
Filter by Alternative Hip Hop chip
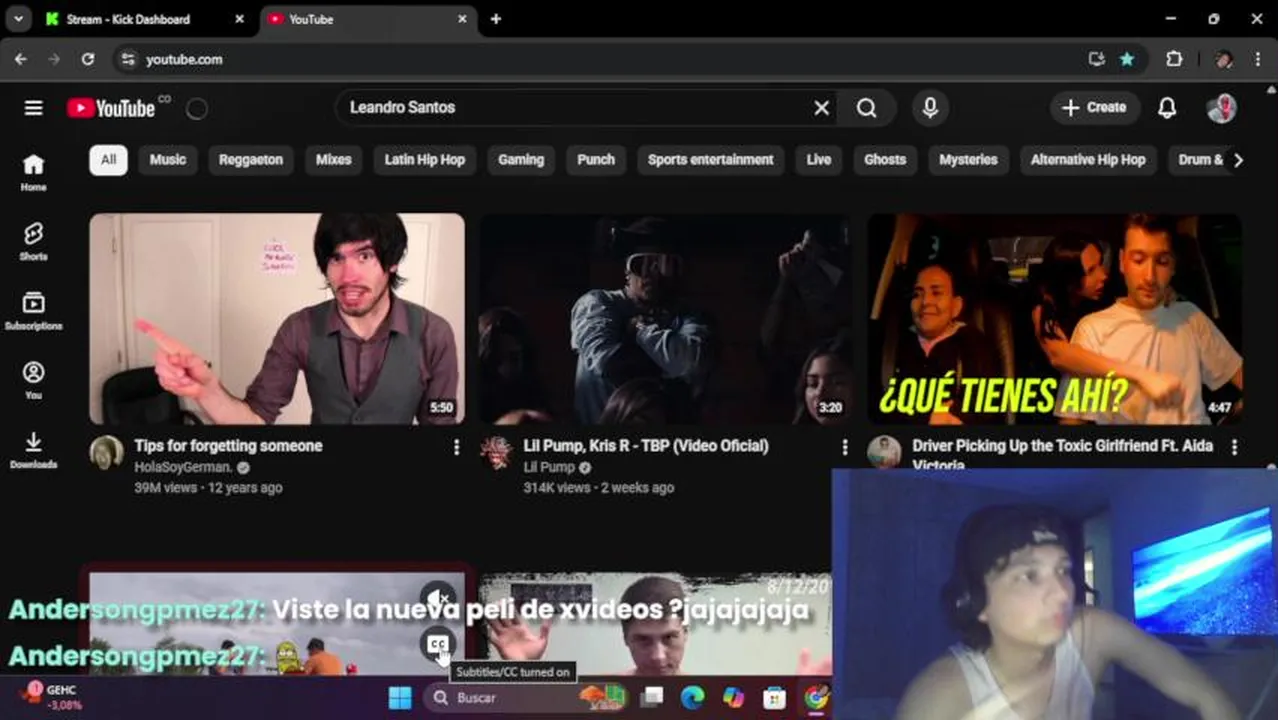[1088, 160]
